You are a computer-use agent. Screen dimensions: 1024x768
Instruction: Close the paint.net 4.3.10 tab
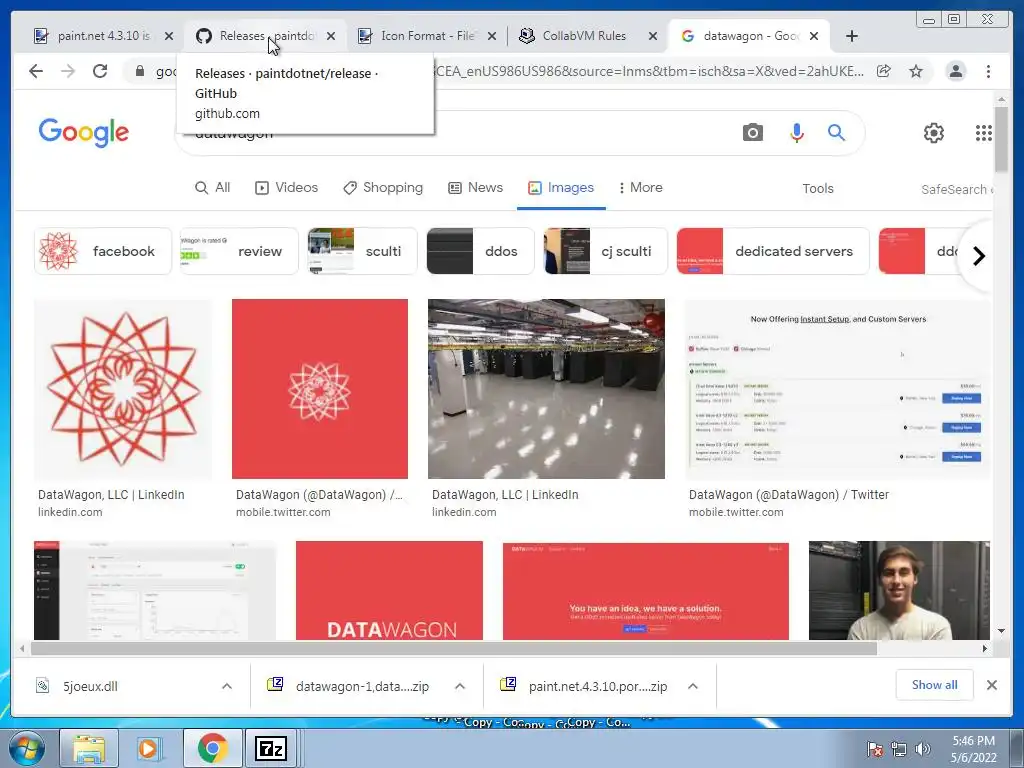click(169, 36)
